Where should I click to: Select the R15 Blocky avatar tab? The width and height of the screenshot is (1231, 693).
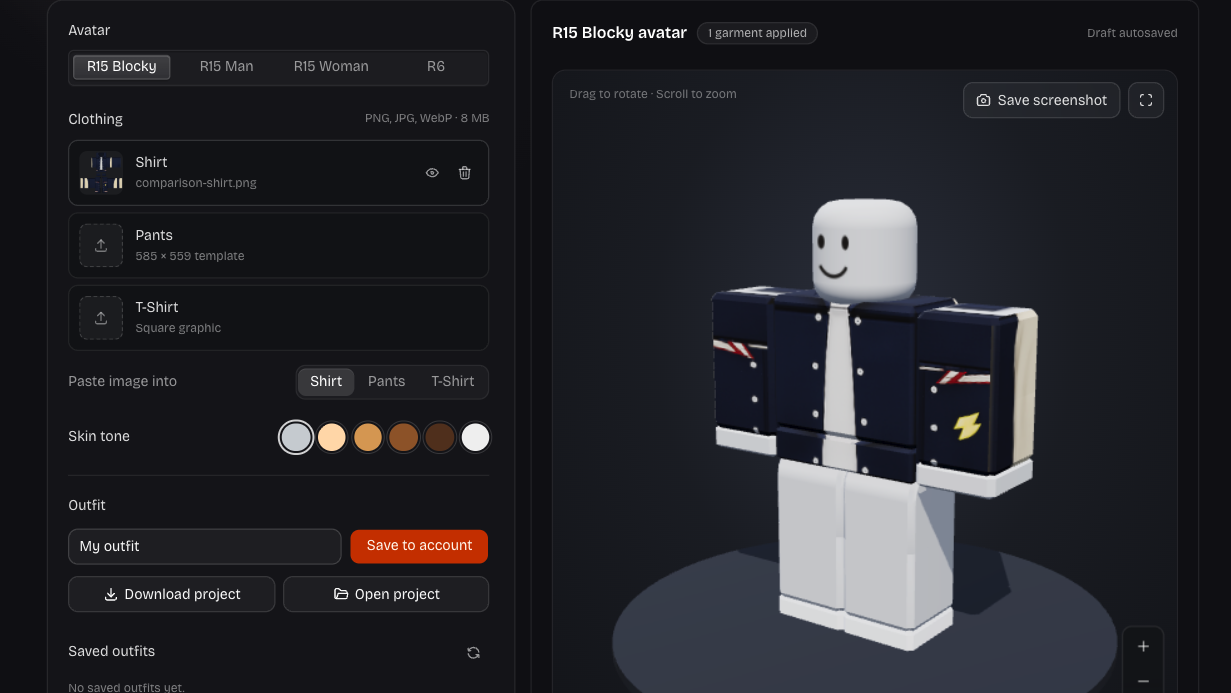tap(122, 67)
